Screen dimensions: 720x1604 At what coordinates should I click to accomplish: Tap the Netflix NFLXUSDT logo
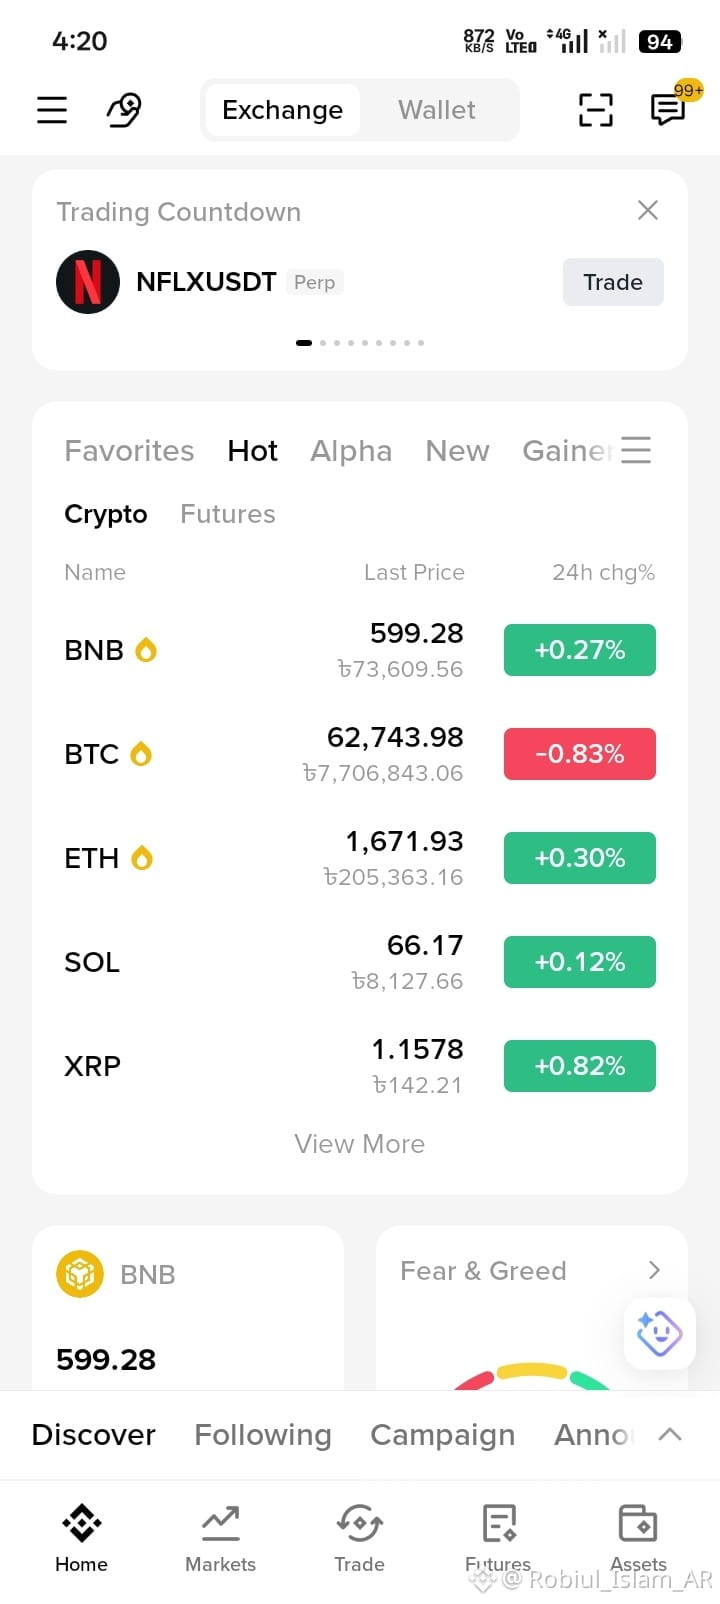(x=88, y=282)
